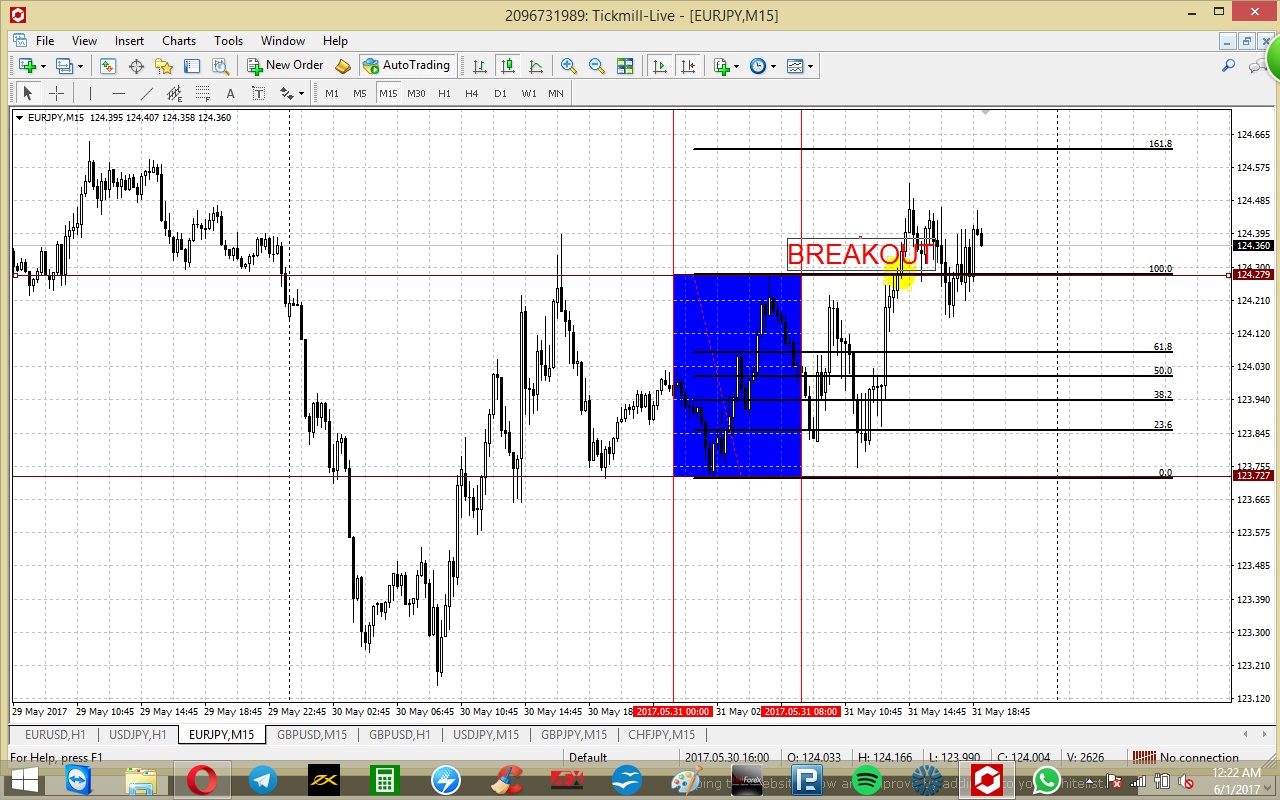Zoom in on the chart

pos(569,66)
